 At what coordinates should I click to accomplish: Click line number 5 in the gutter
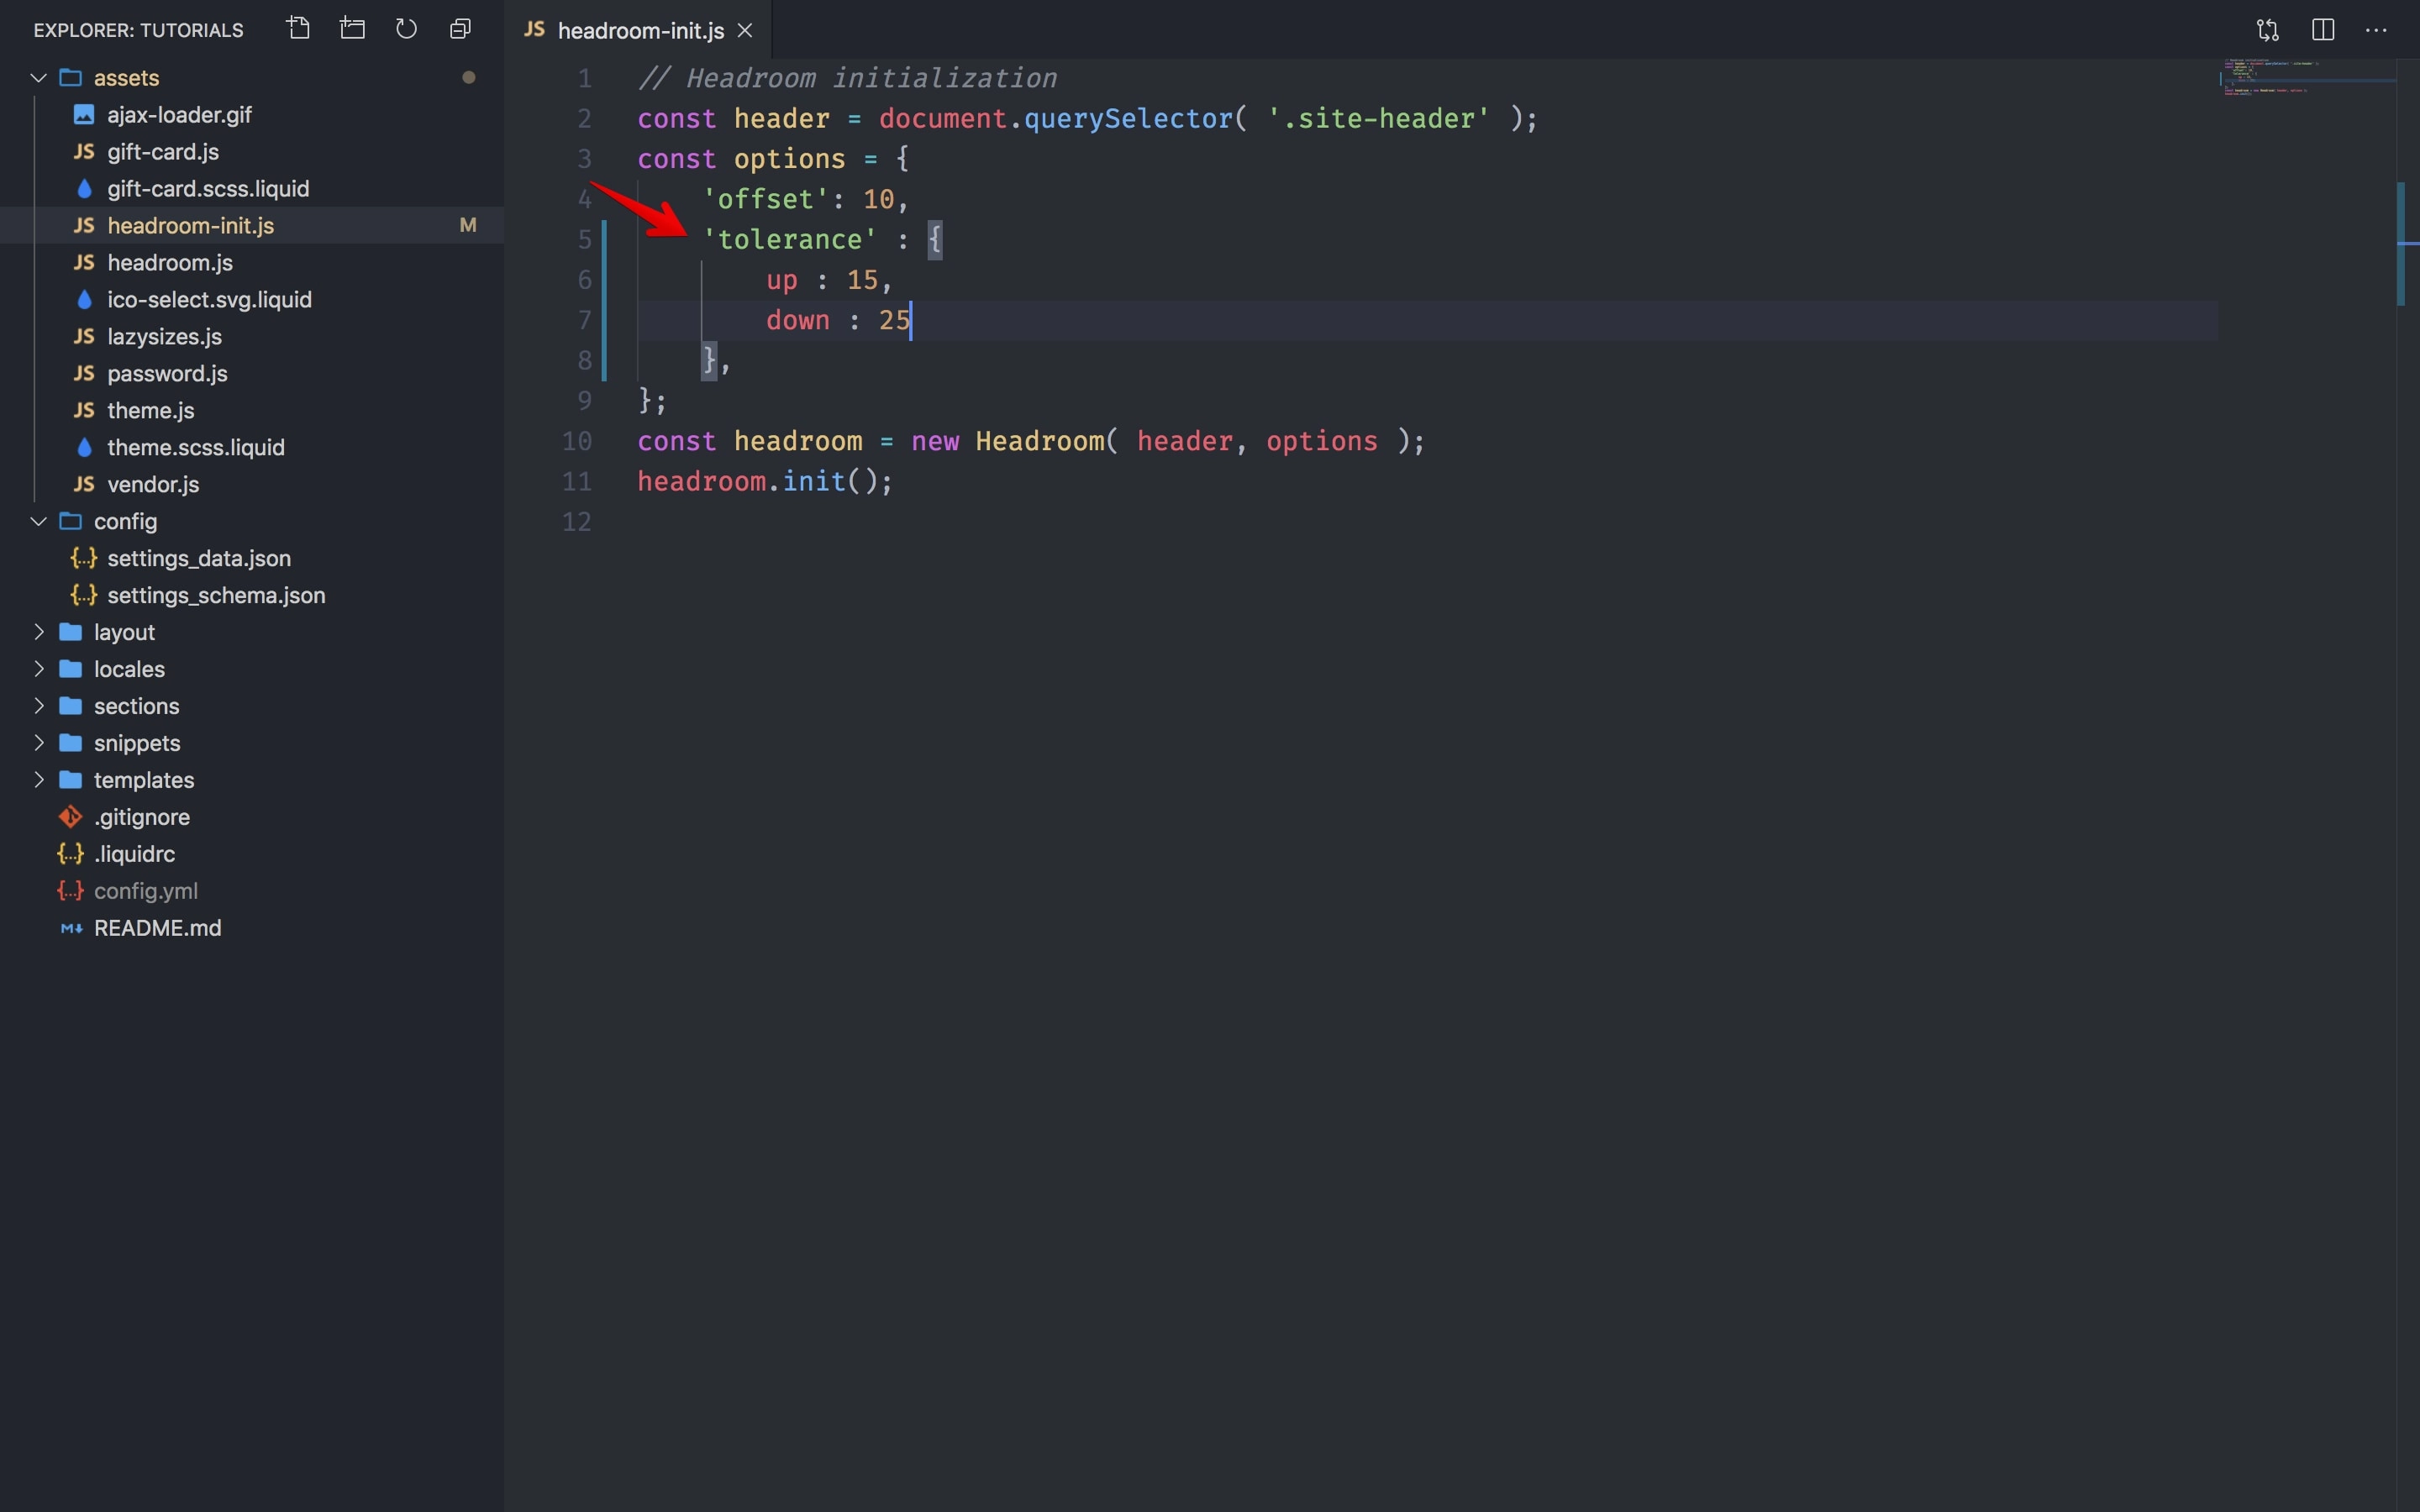point(584,240)
